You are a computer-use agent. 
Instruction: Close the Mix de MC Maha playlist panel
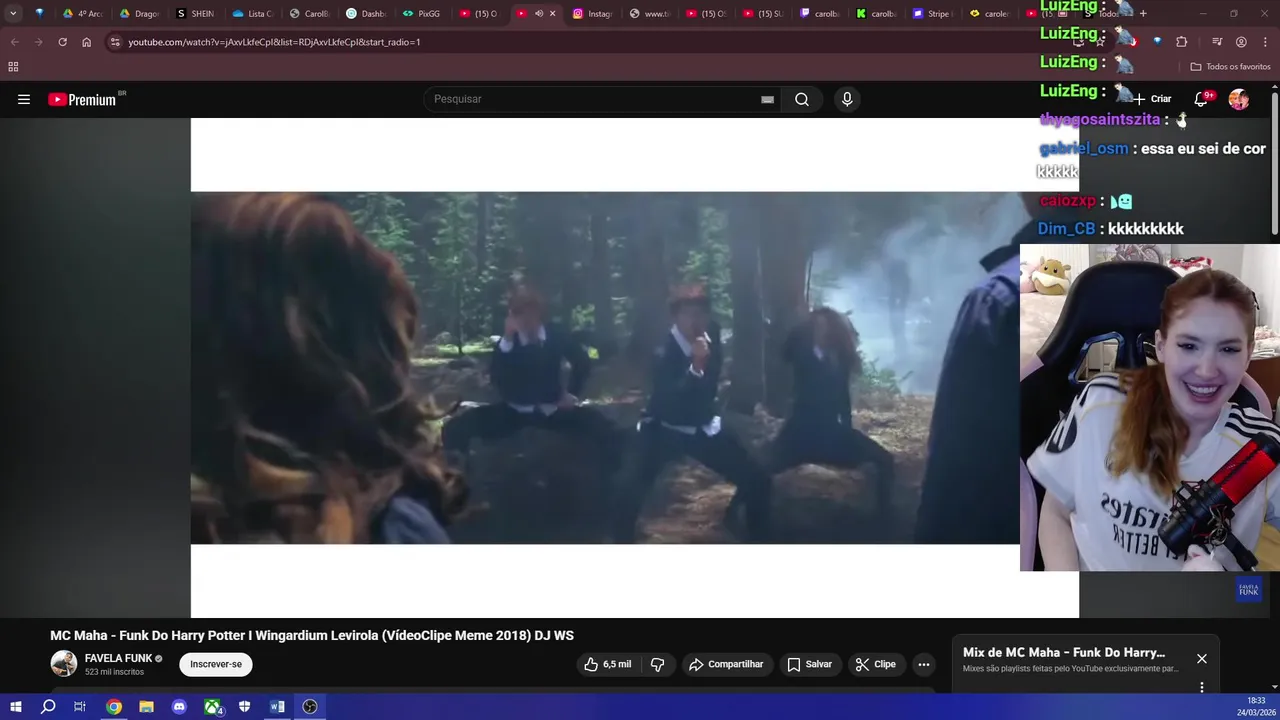1202,658
